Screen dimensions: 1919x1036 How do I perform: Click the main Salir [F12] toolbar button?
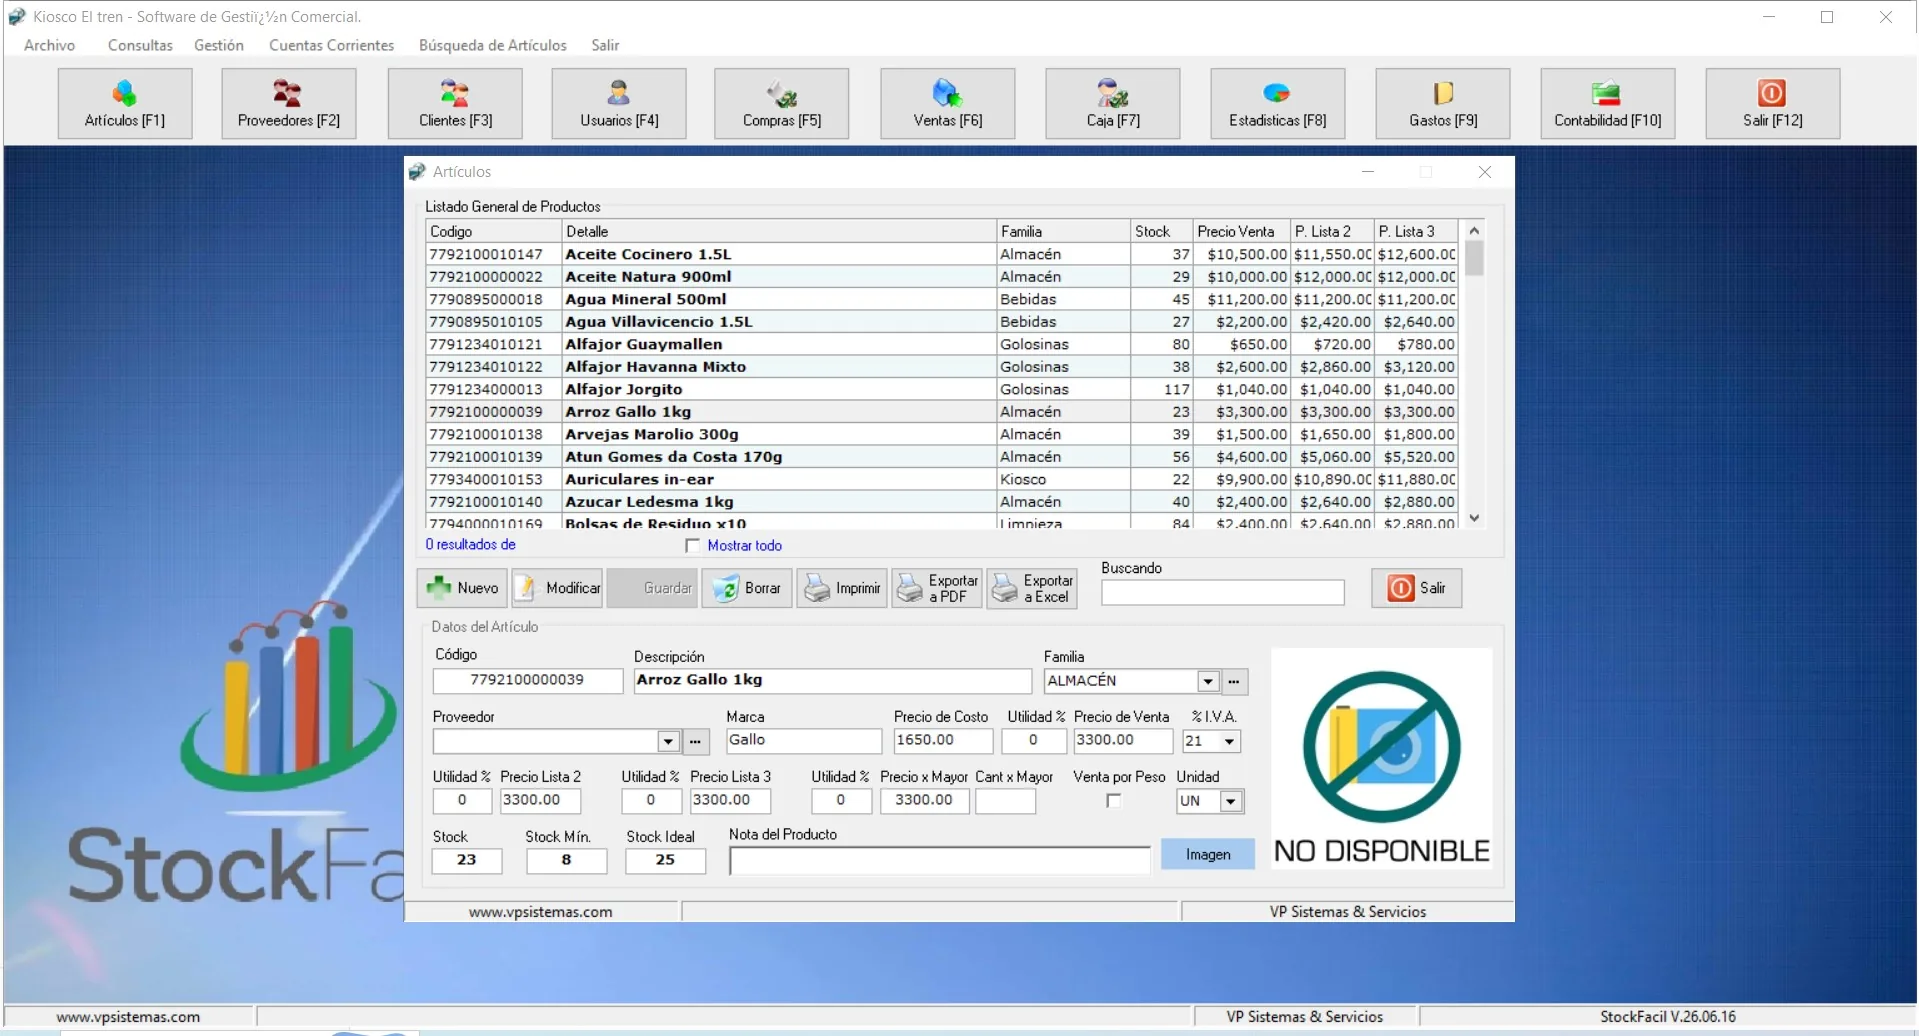(1773, 104)
